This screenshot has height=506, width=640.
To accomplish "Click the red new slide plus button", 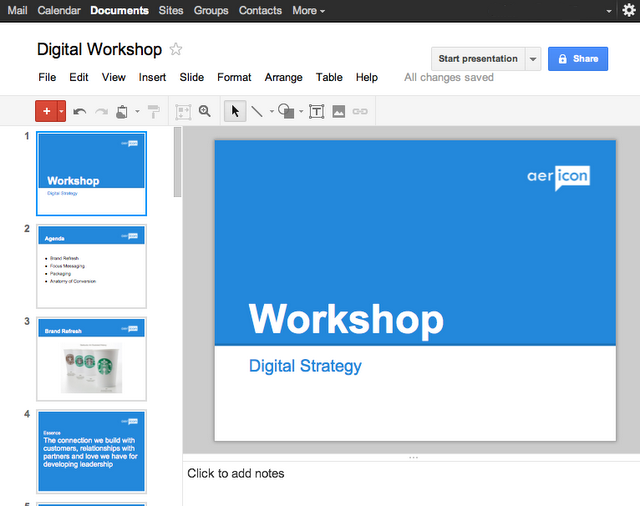I will tap(47, 111).
